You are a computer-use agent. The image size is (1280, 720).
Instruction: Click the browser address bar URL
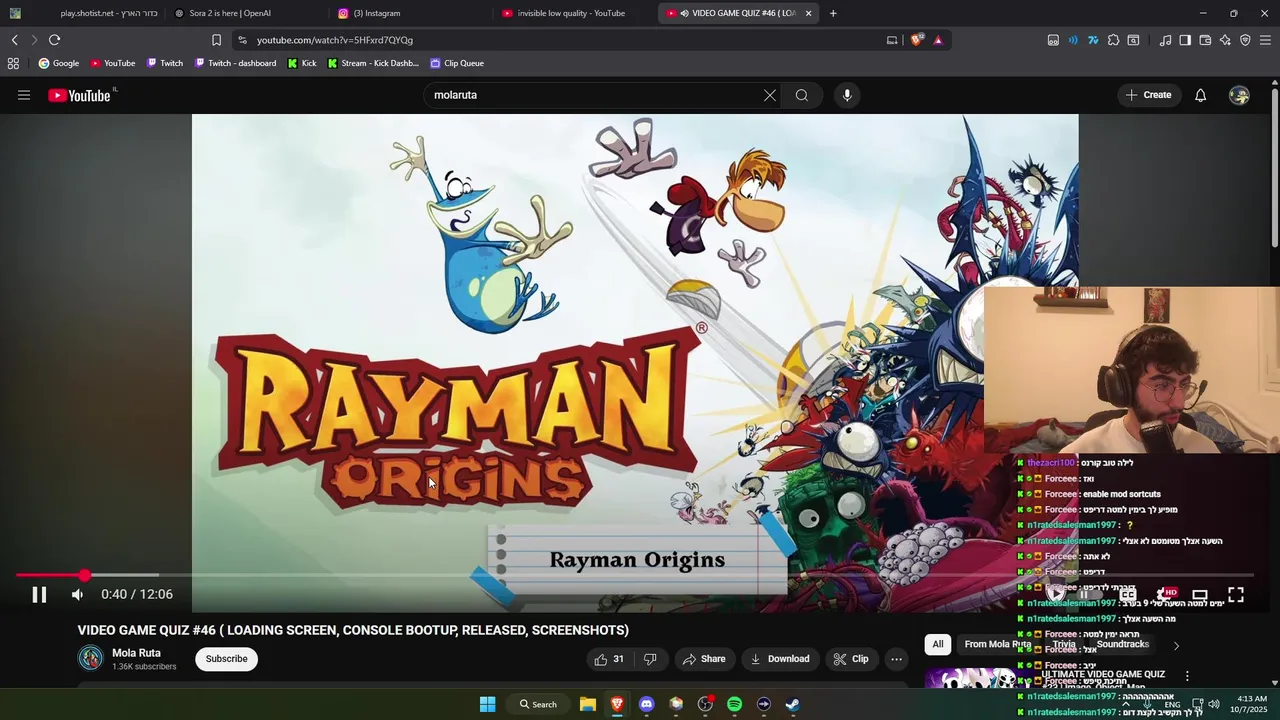(334, 40)
